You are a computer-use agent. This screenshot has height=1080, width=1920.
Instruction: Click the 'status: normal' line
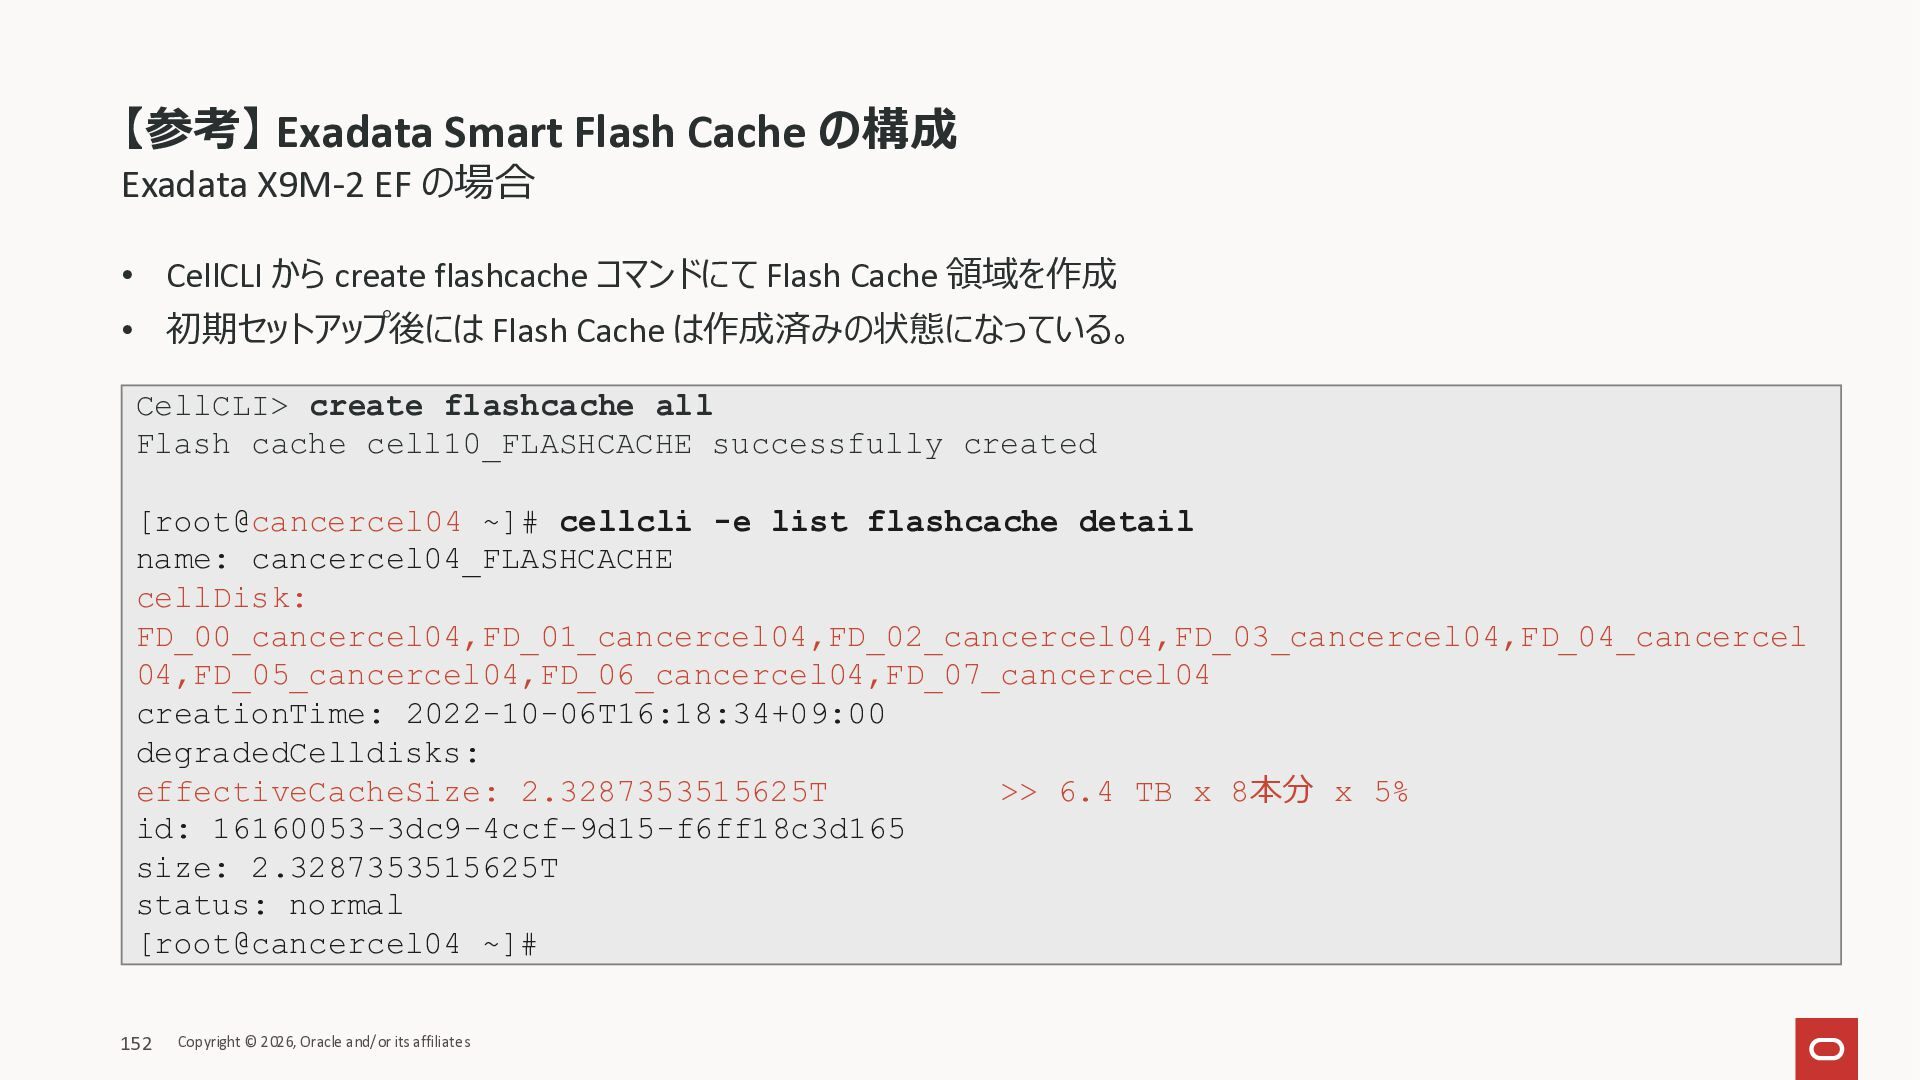click(269, 906)
